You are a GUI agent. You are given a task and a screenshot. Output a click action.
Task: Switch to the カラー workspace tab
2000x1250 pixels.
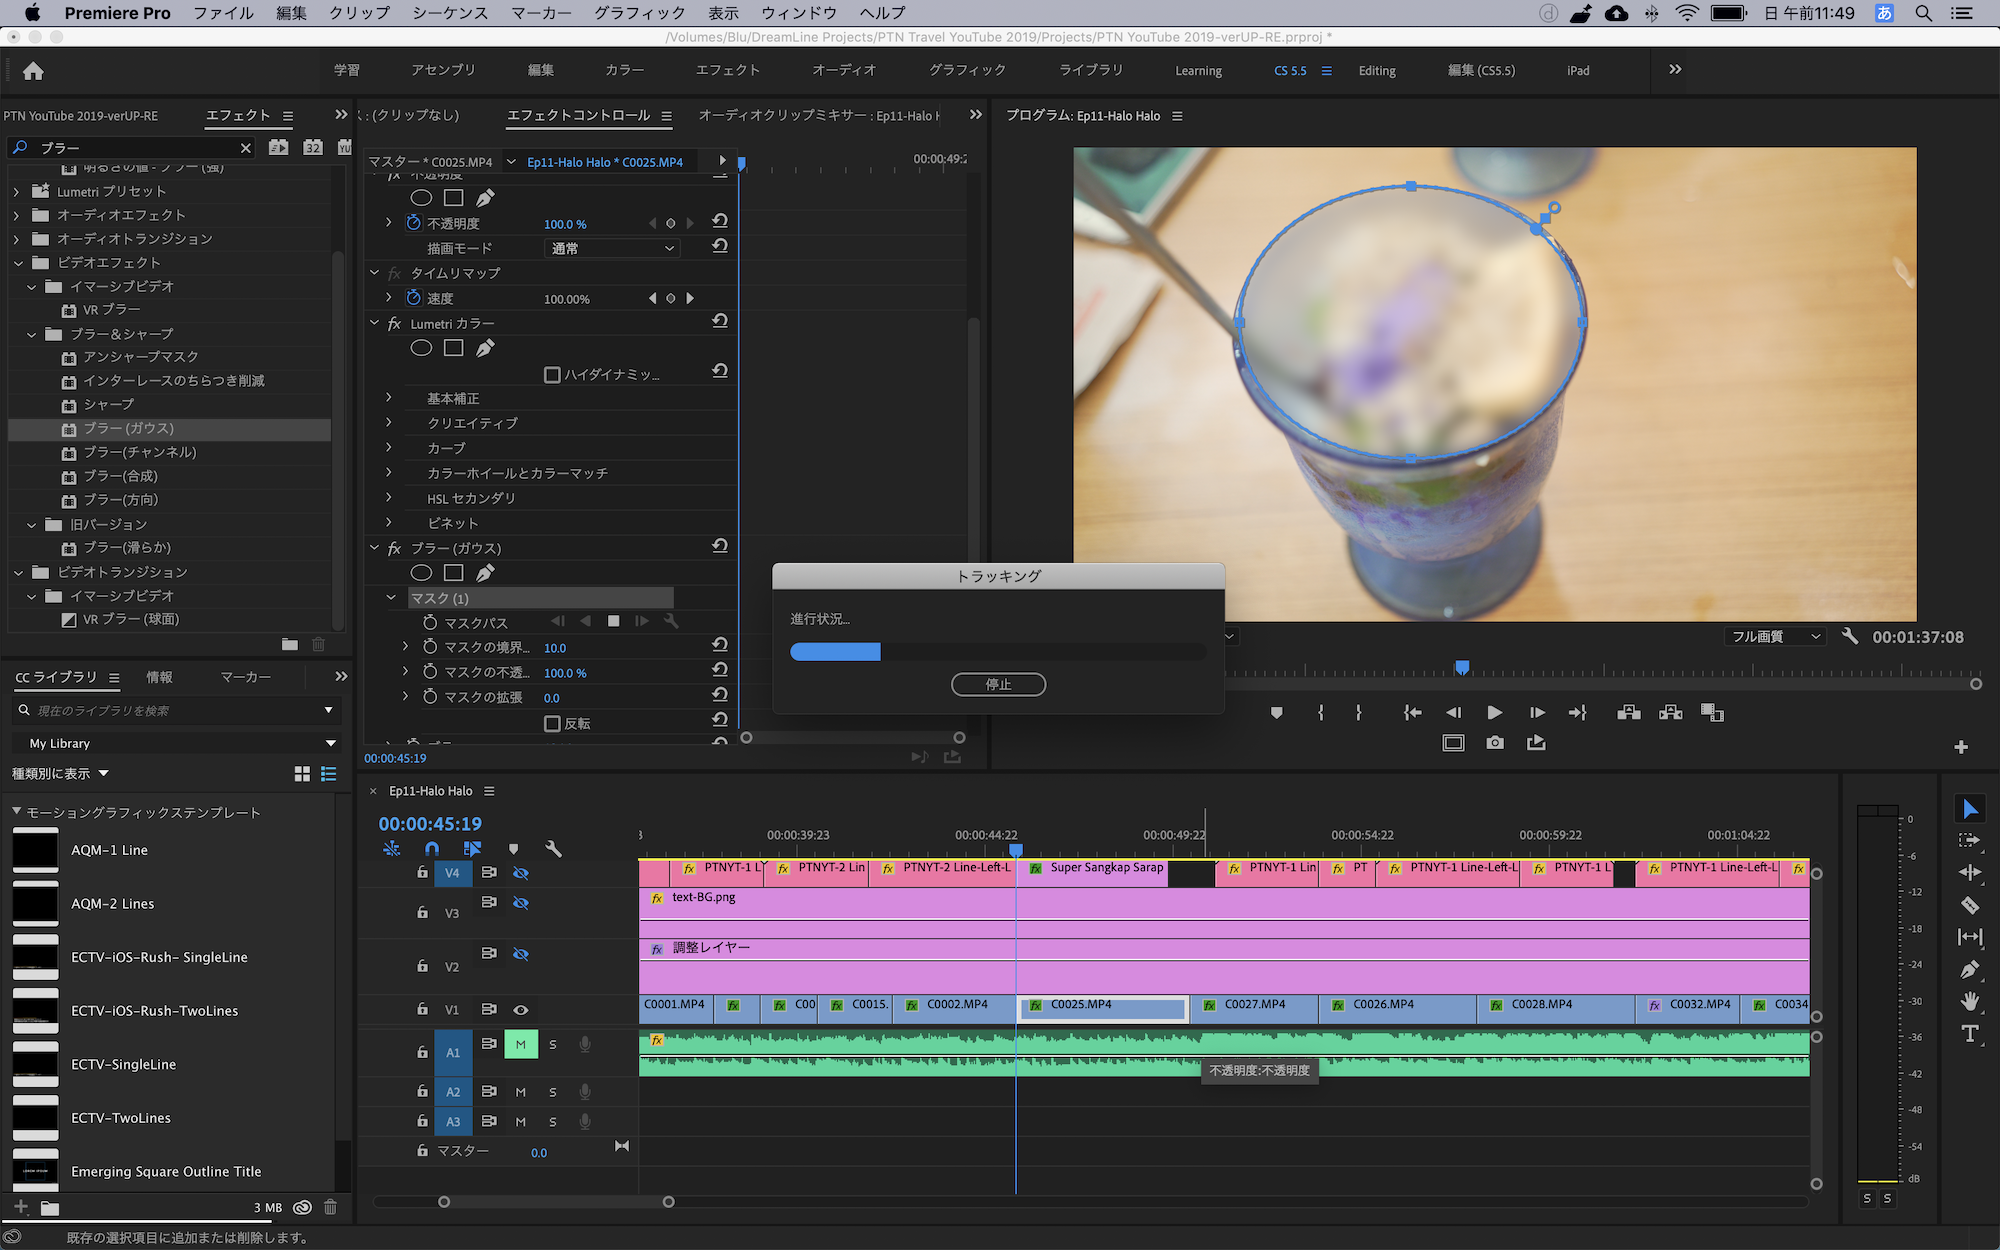[624, 70]
